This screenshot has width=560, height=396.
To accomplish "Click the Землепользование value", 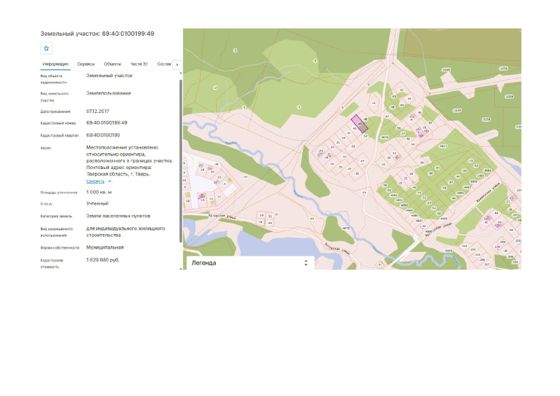I will 109,93.
